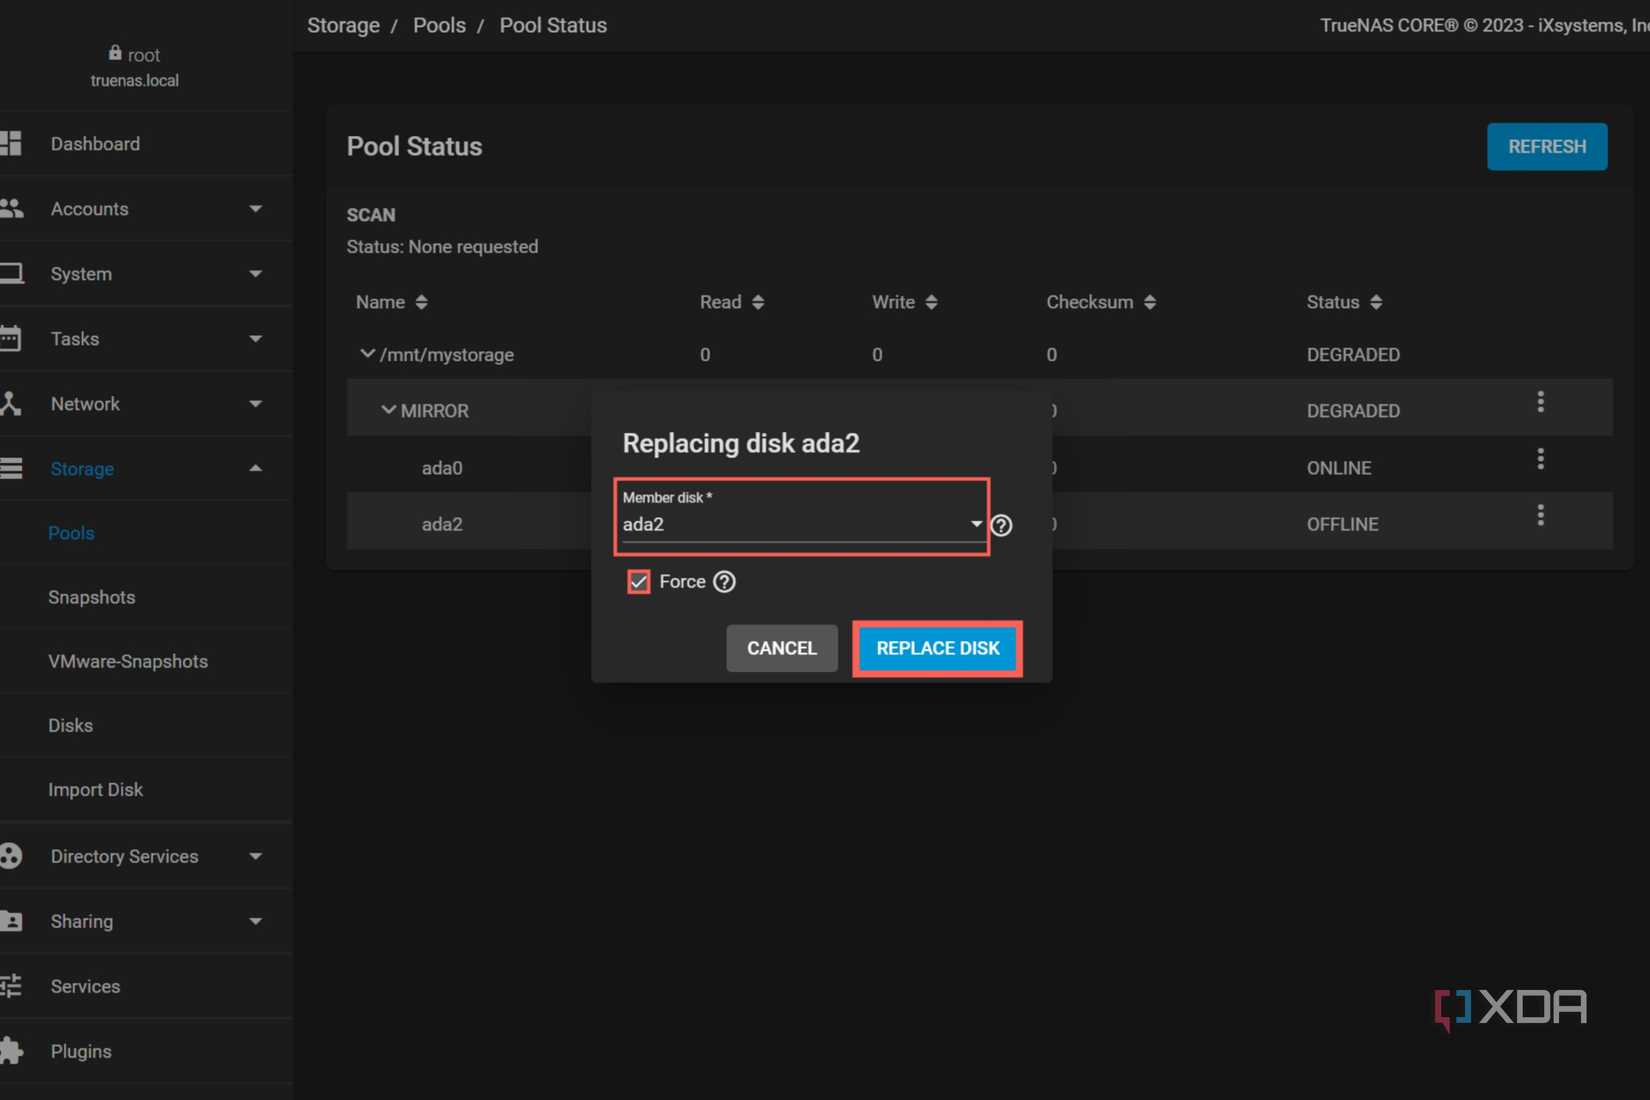Image resolution: width=1650 pixels, height=1100 pixels.
Task: Expand the Accounts menu arrow
Action: pos(256,209)
